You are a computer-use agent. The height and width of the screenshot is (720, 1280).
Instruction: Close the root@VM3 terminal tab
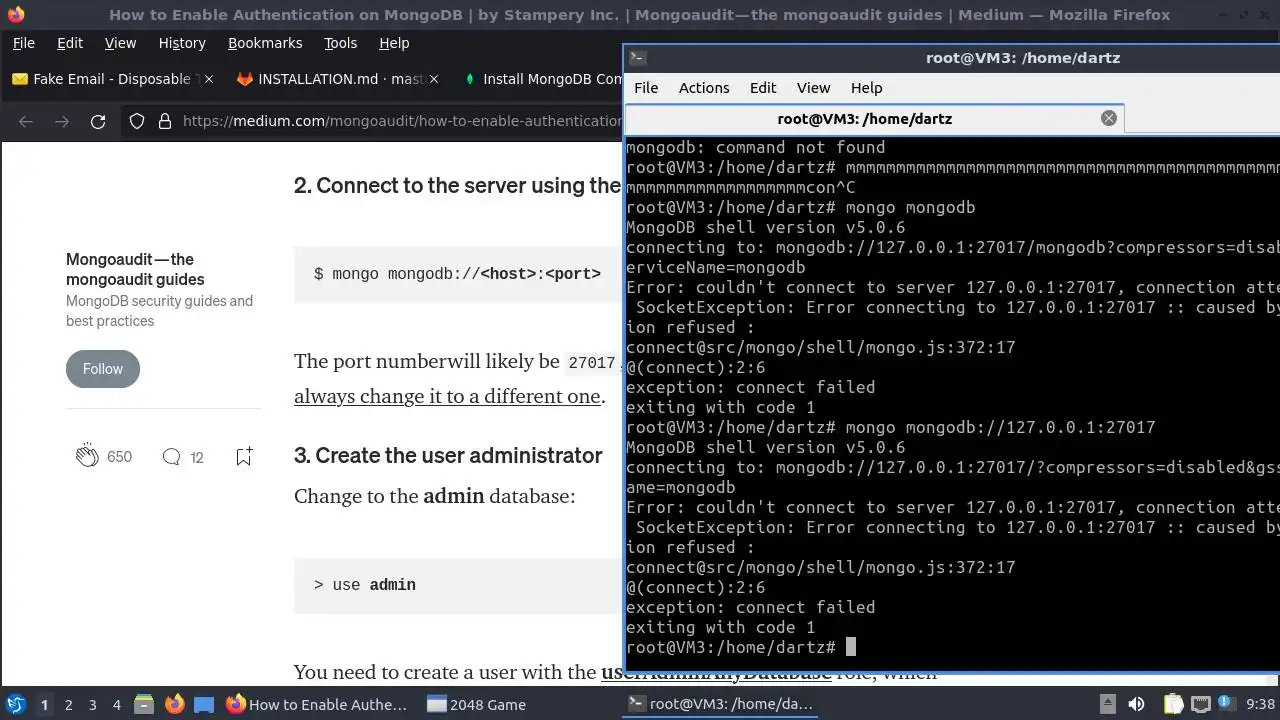1109,118
